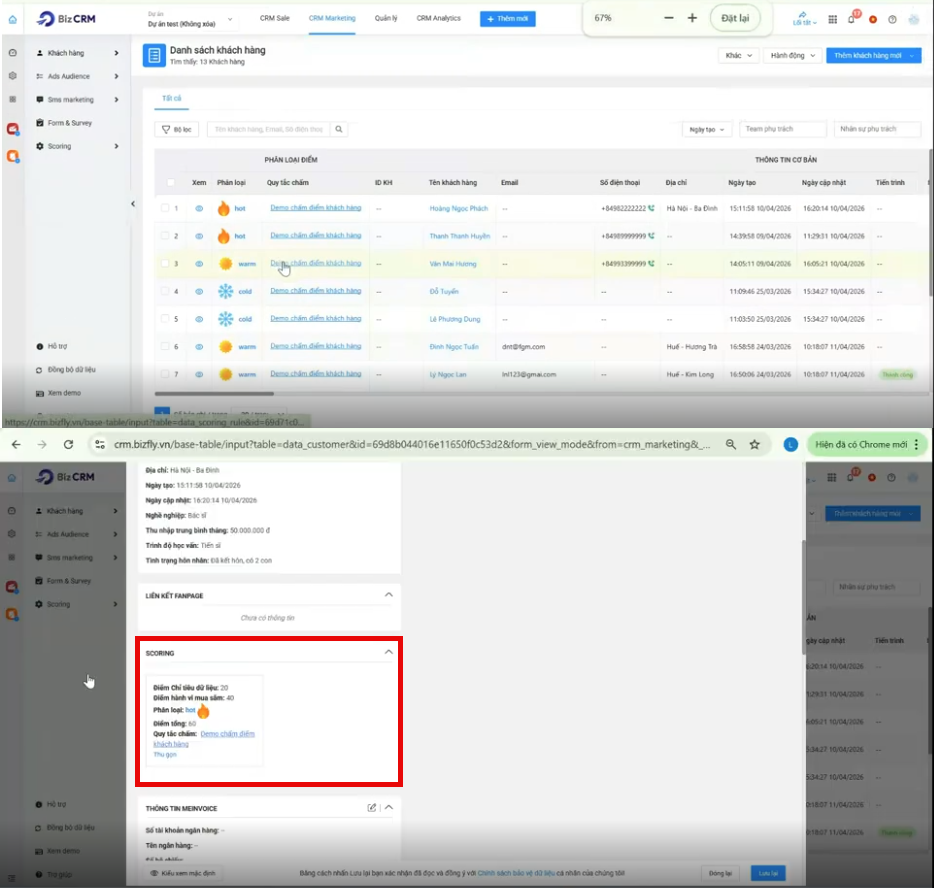Viewport: 934px width, 888px height.
Task: Open the Quản lý menu
Action: tap(386, 18)
